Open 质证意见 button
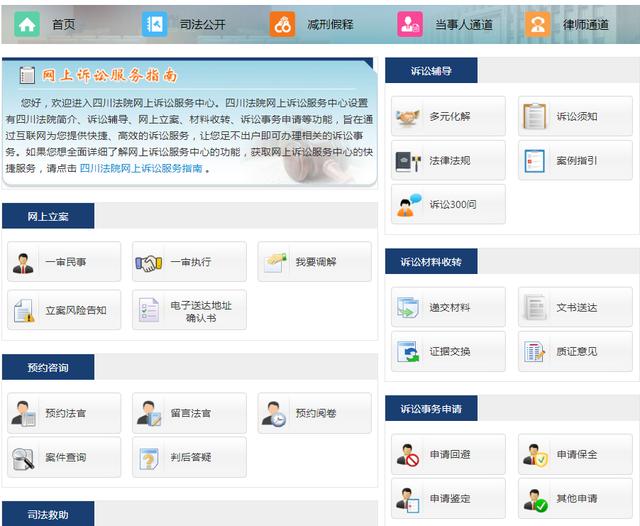Image resolution: width=640 pixels, height=526 pixels. pos(576,351)
